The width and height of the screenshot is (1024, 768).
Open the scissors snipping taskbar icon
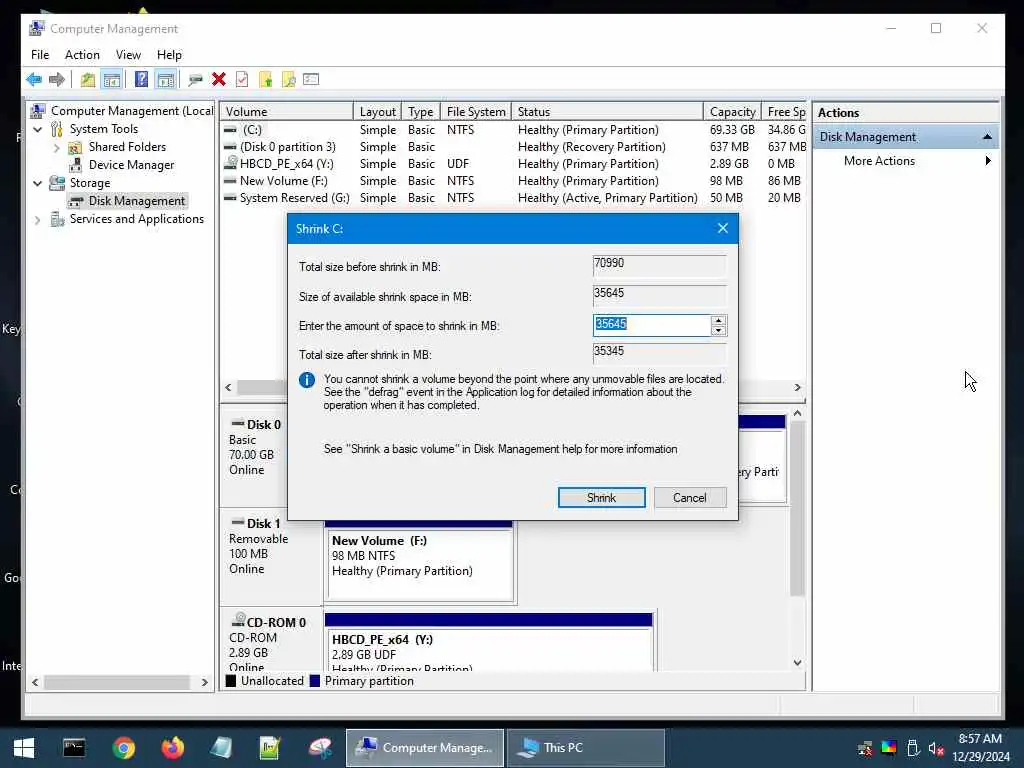[320, 748]
